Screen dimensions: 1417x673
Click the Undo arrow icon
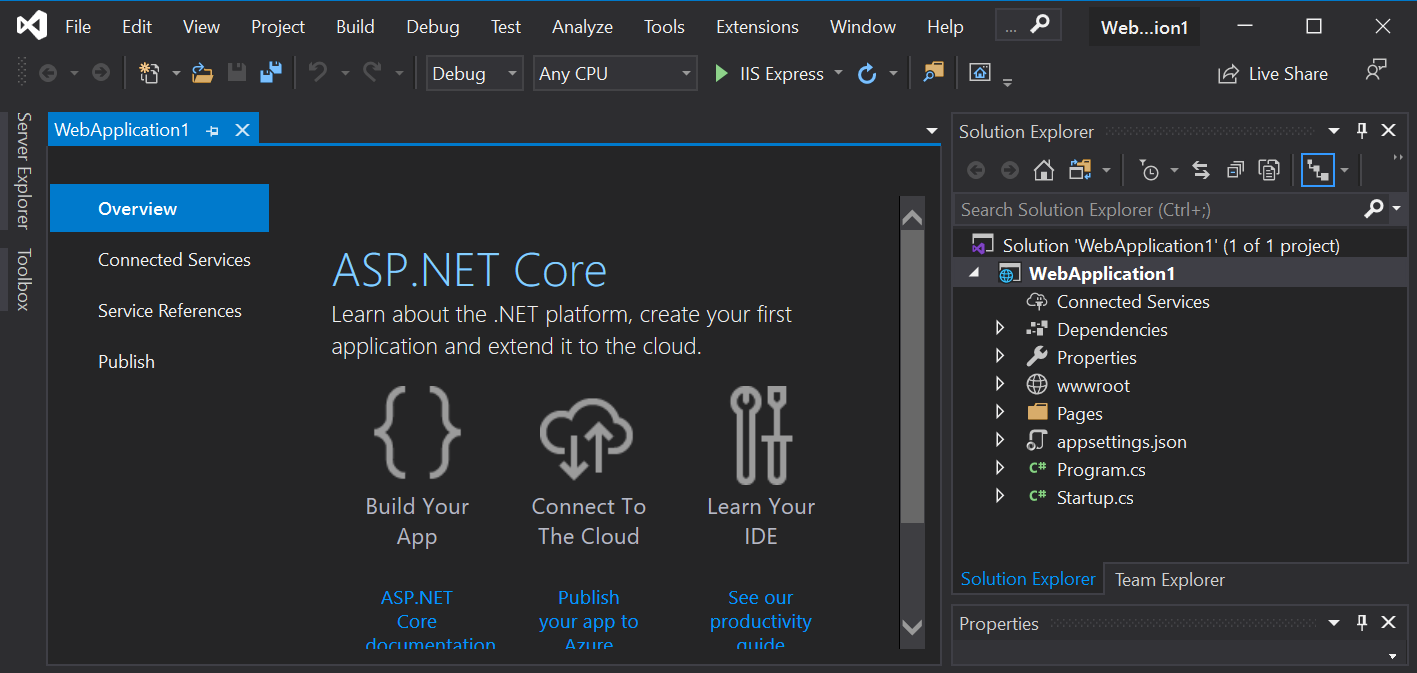click(x=318, y=72)
